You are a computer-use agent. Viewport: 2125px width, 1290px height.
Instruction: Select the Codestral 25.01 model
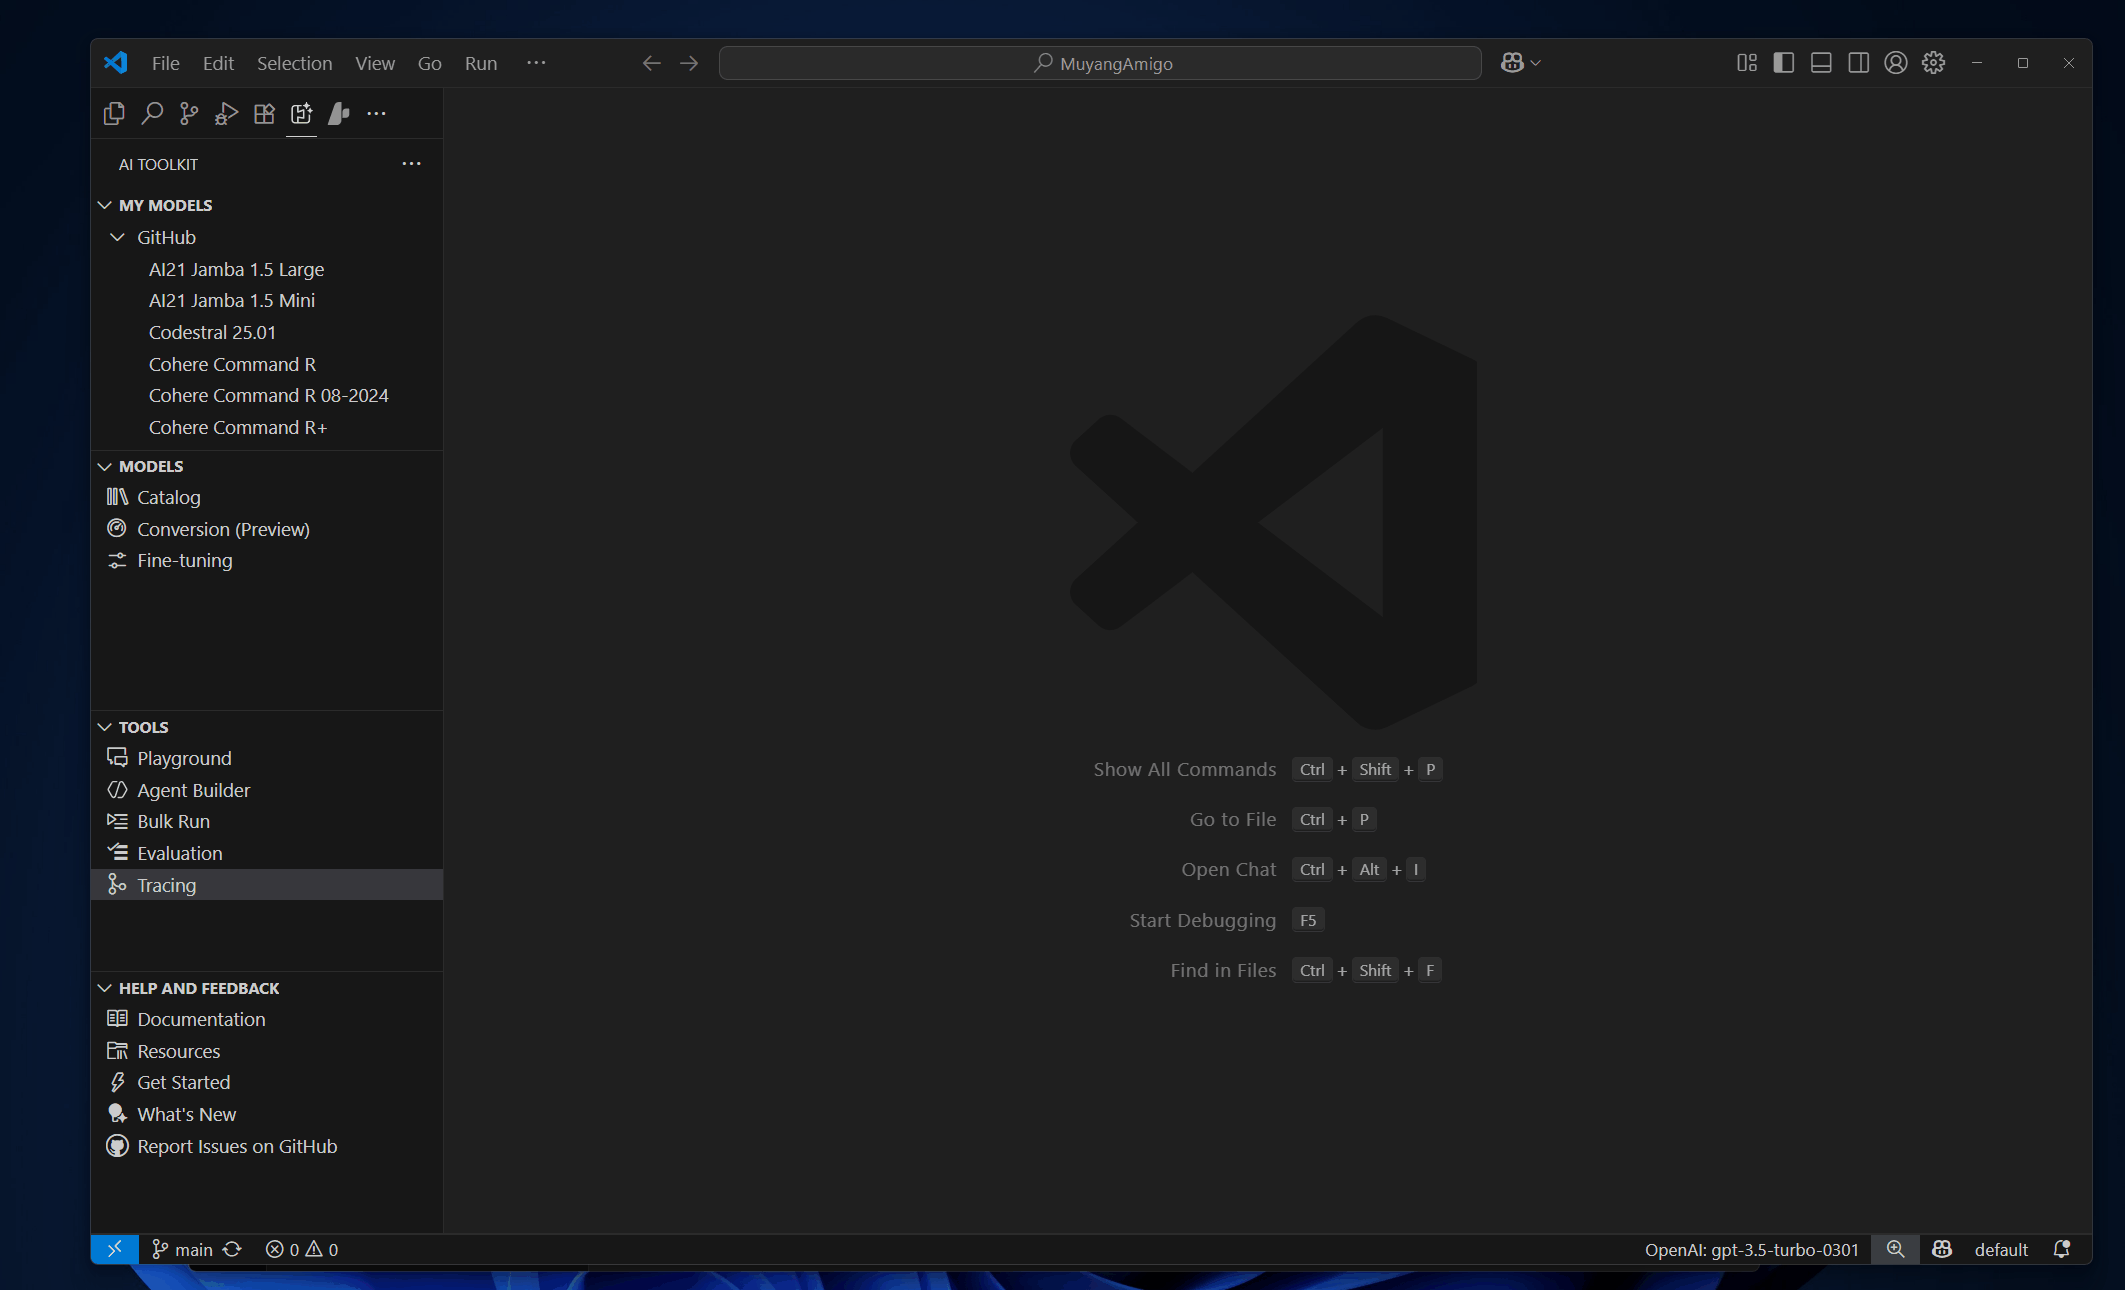point(267,332)
